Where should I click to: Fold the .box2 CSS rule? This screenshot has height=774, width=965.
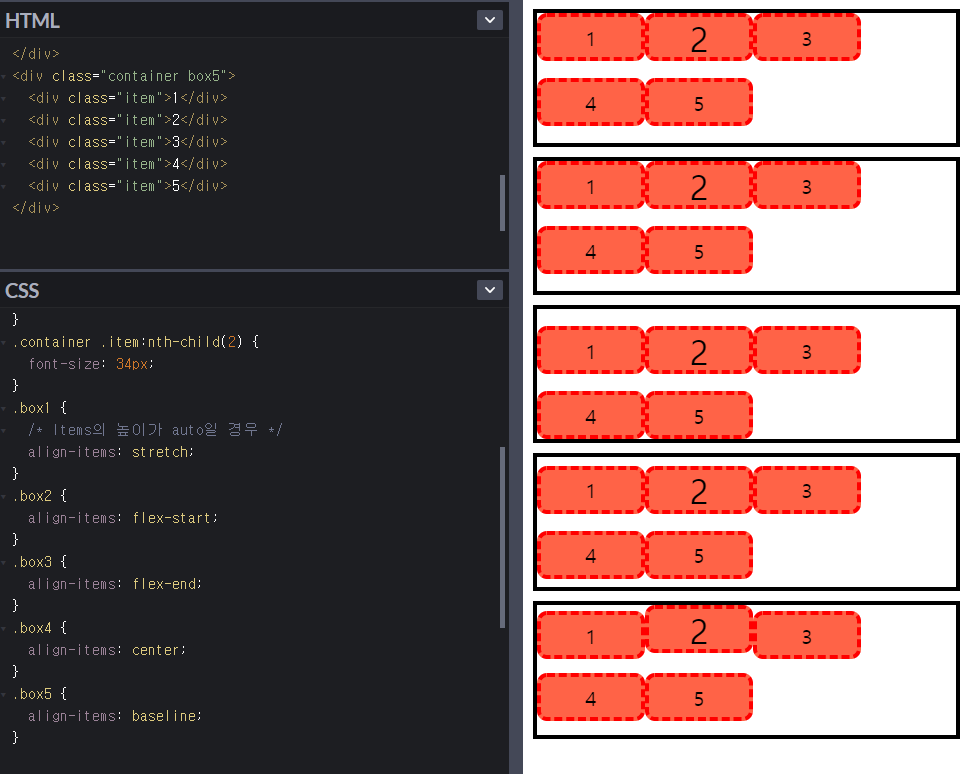point(4,497)
